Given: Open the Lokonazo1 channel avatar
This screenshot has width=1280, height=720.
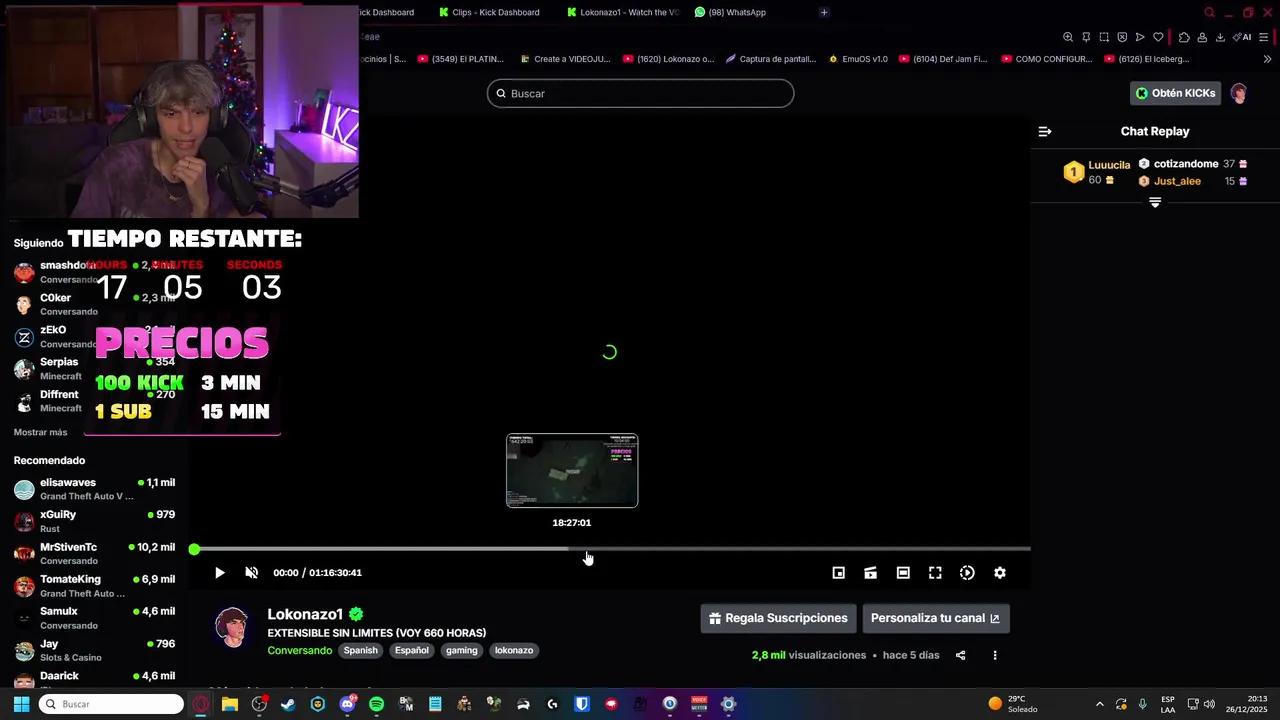Looking at the screenshot, I should click(x=232, y=627).
